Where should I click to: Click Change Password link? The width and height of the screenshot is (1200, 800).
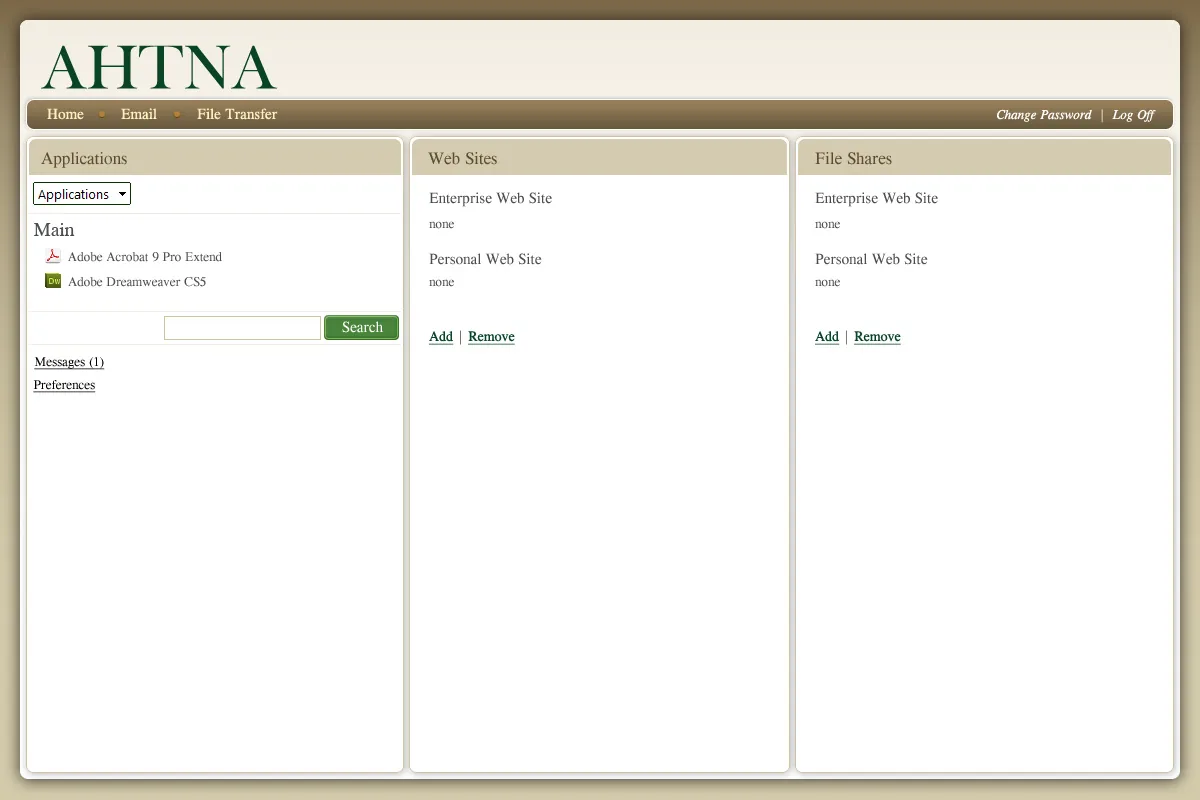tap(1043, 115)
